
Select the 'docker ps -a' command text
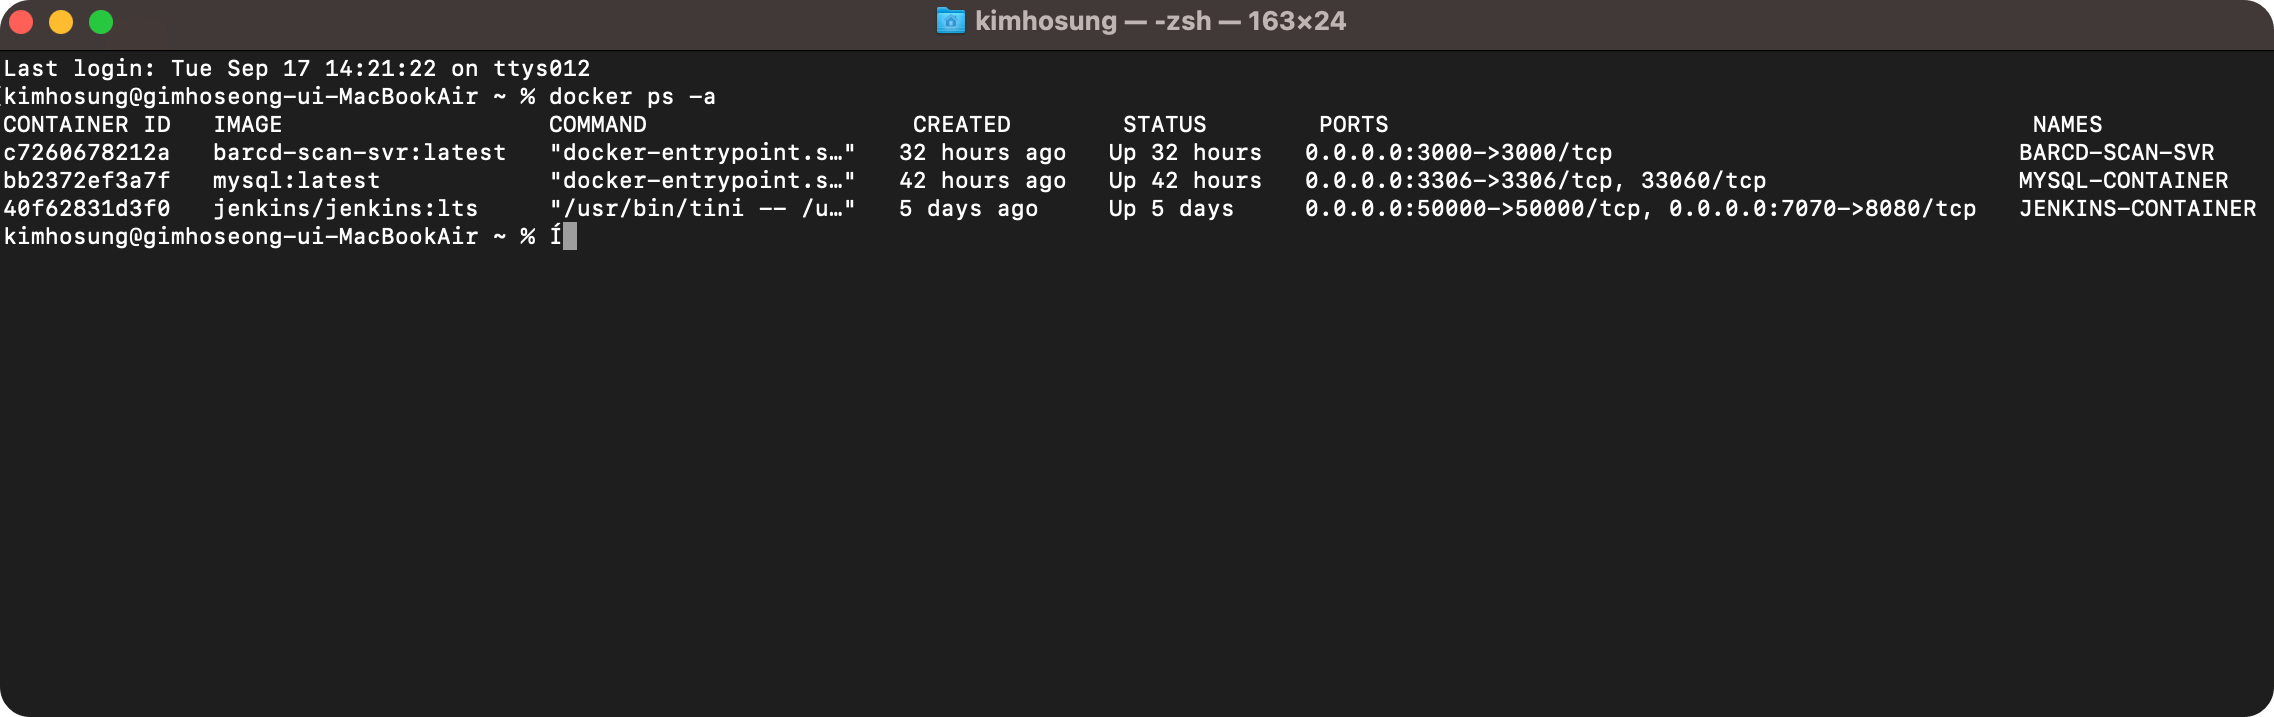(632, 97)
